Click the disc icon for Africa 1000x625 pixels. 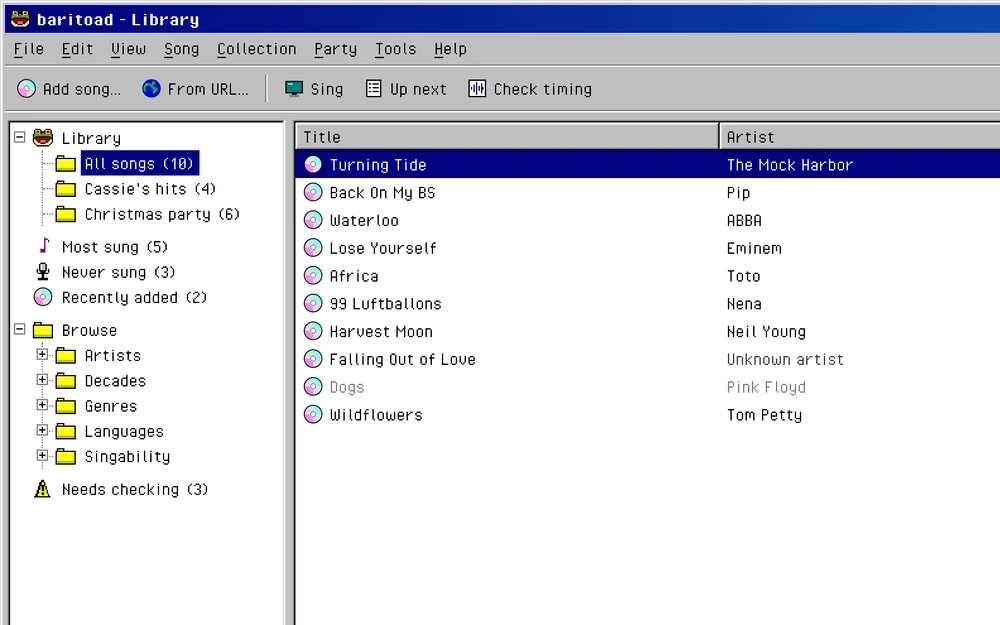click(x=313, y=276)
